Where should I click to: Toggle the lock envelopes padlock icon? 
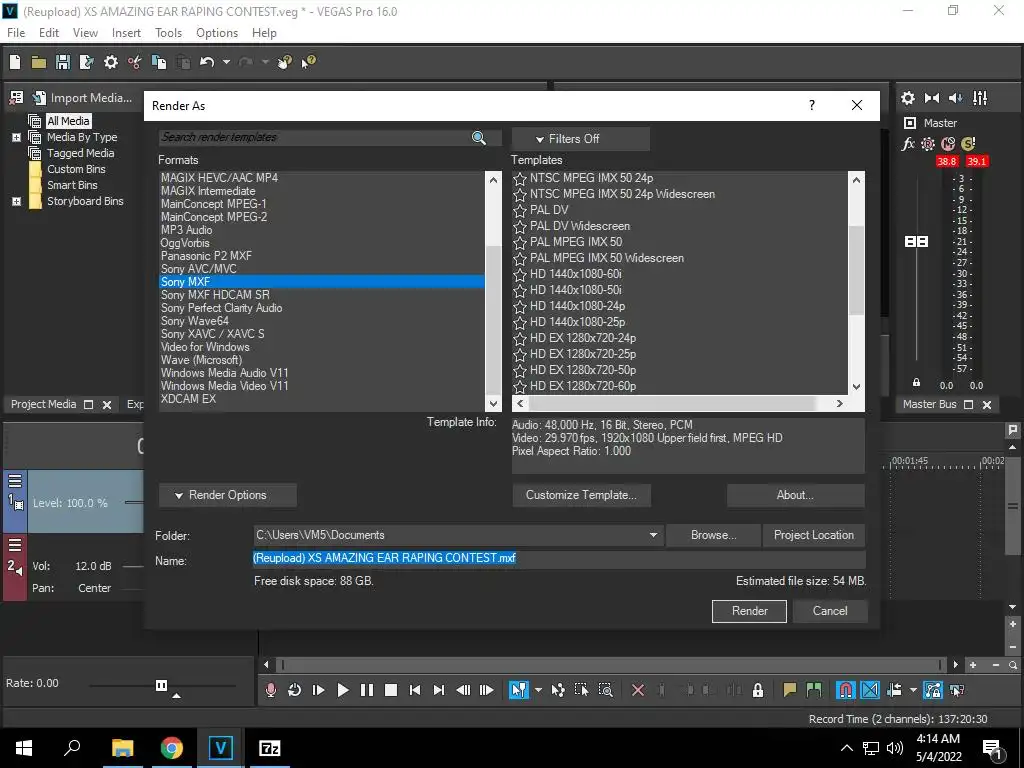pyautogui.click(x=758, y=690)
